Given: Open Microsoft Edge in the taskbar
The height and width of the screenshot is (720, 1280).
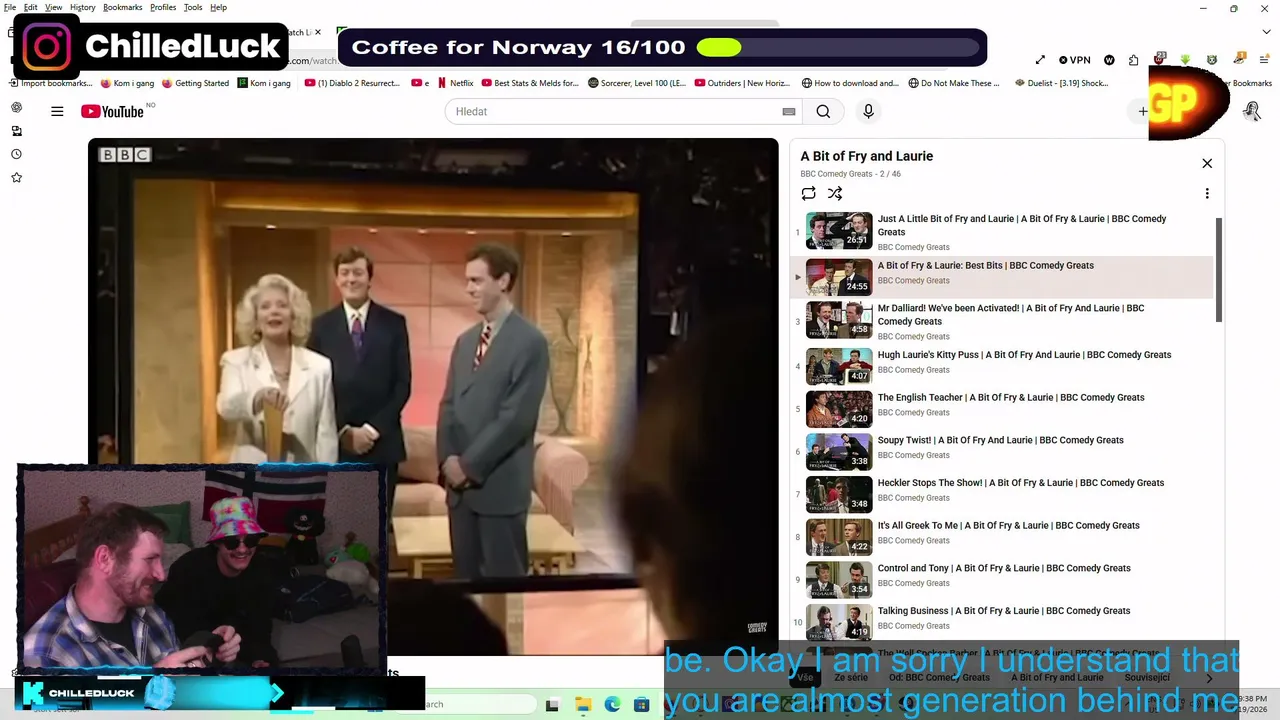Looking at the screenshot, I should click(612, 705).
